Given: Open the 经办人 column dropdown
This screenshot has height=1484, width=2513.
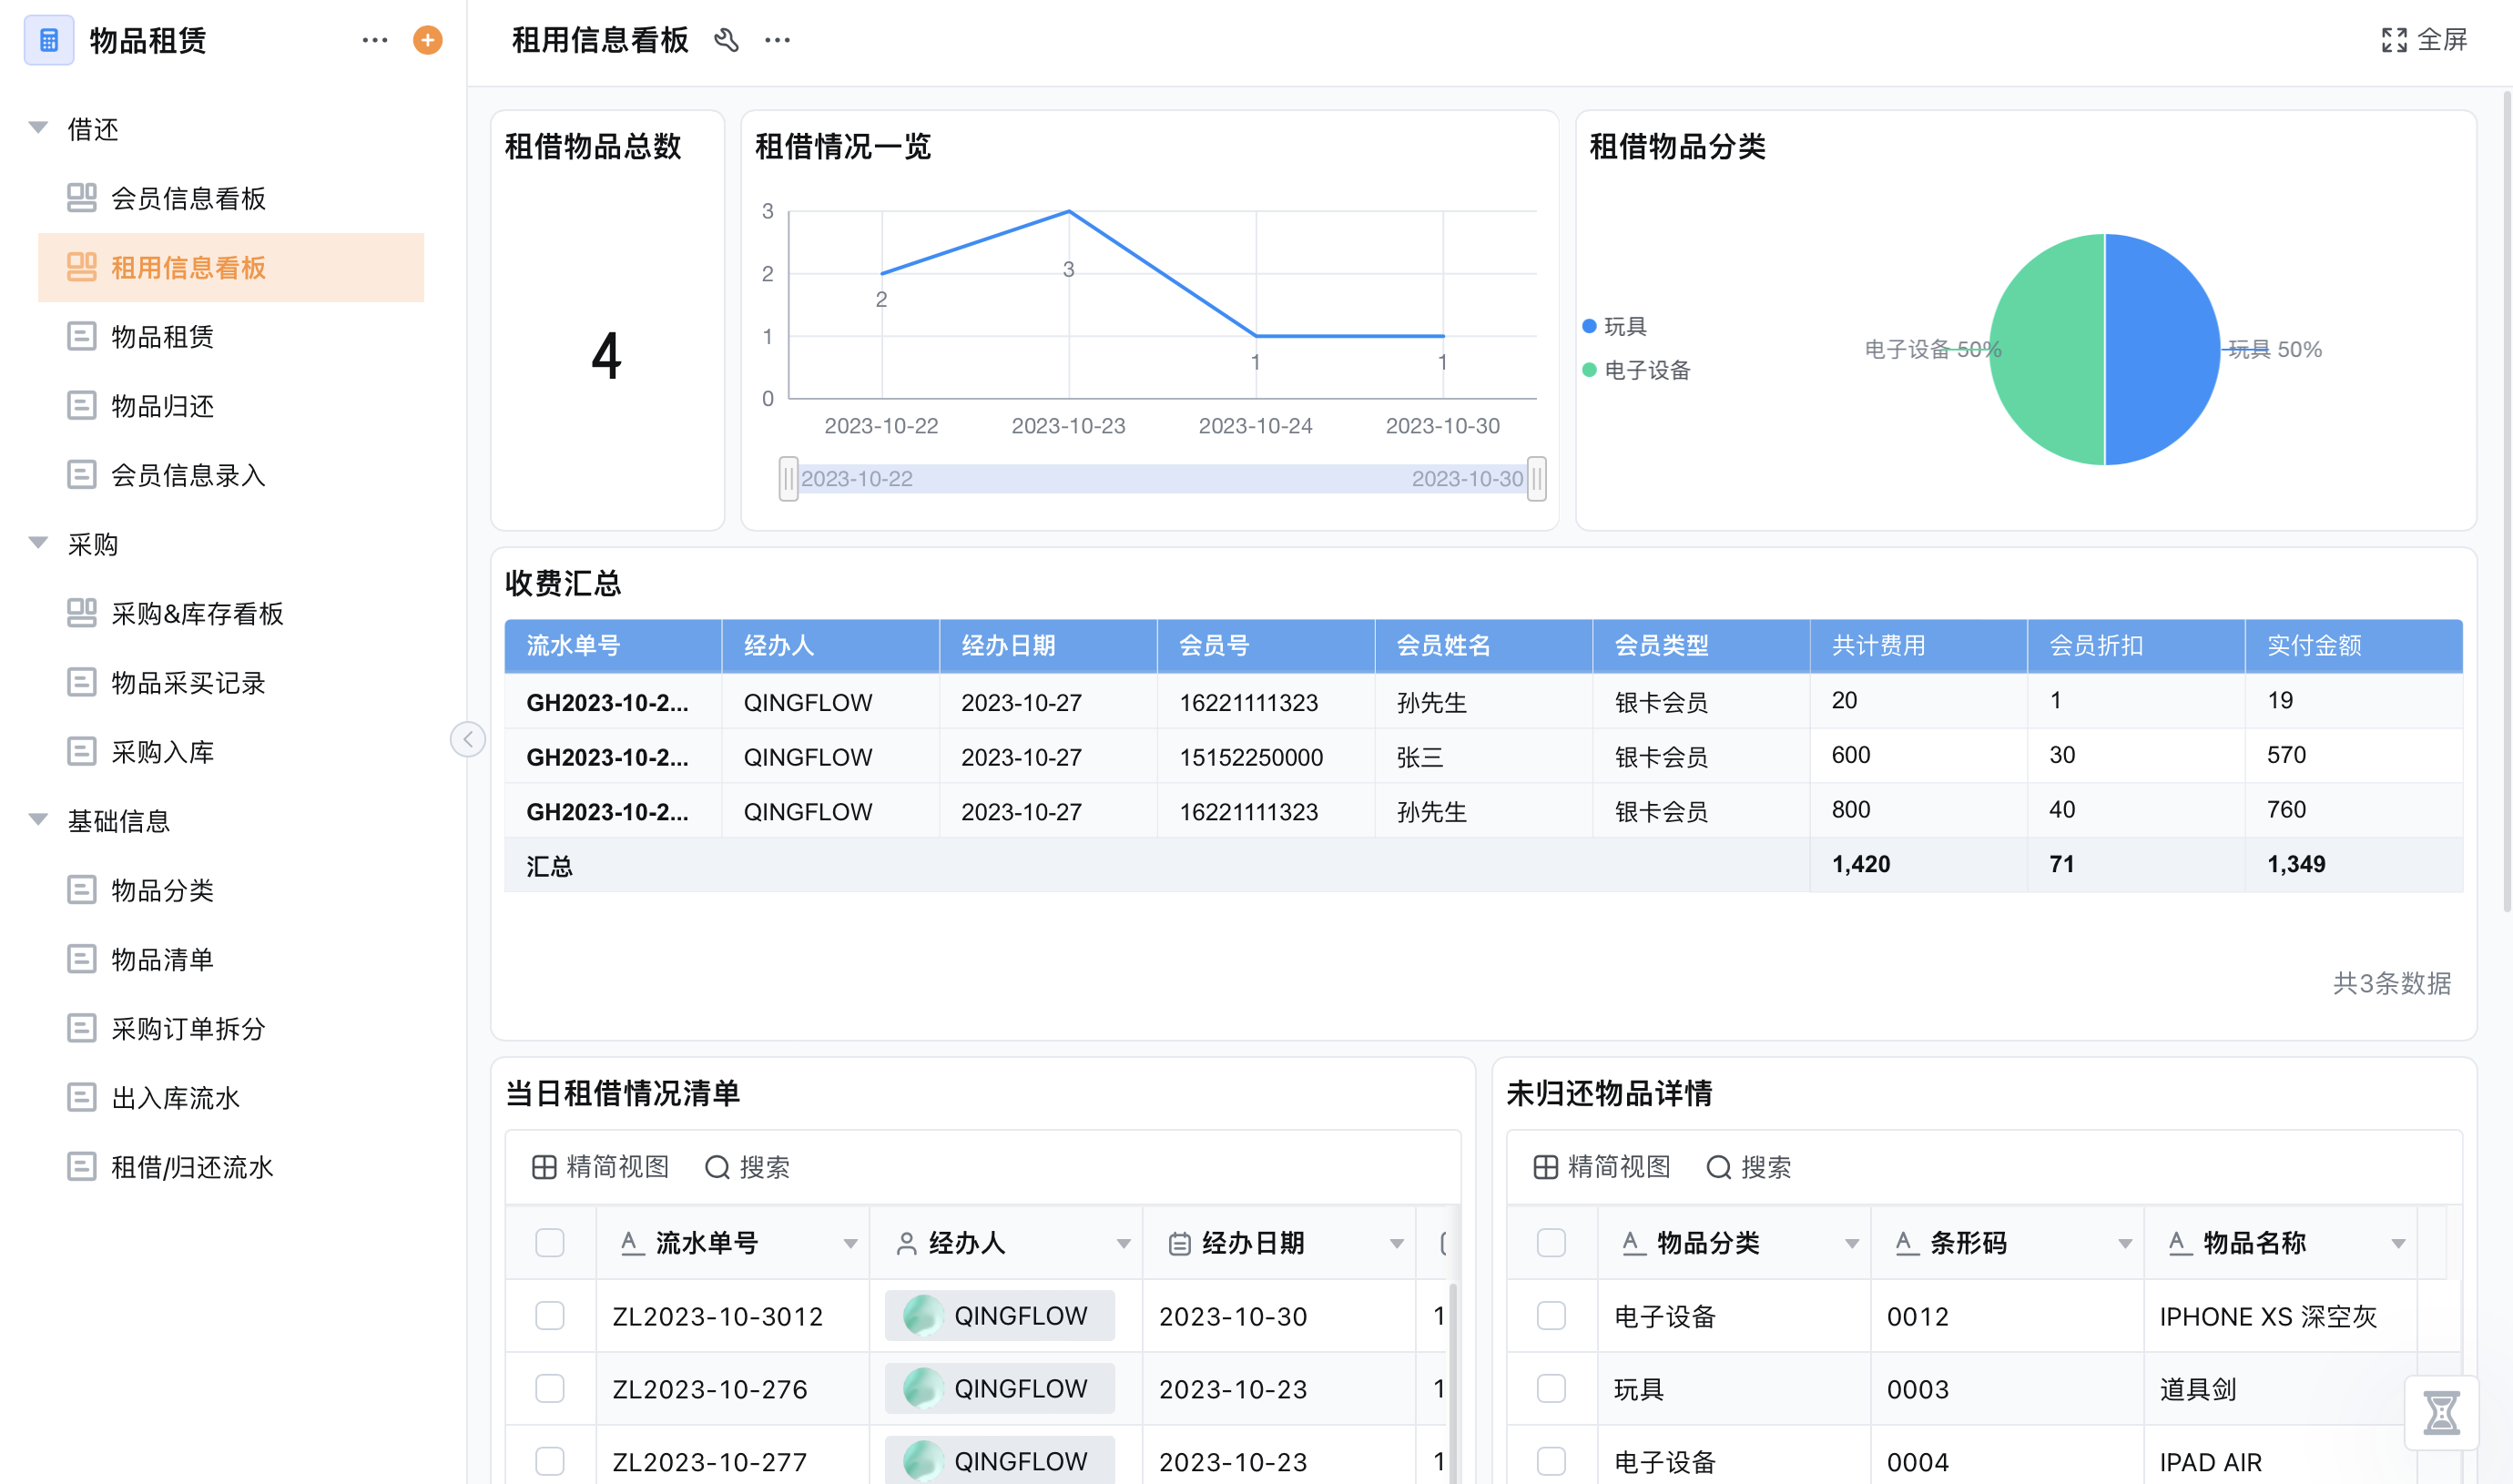Looking at the screenshot, I should [x=1123, y=1244].
